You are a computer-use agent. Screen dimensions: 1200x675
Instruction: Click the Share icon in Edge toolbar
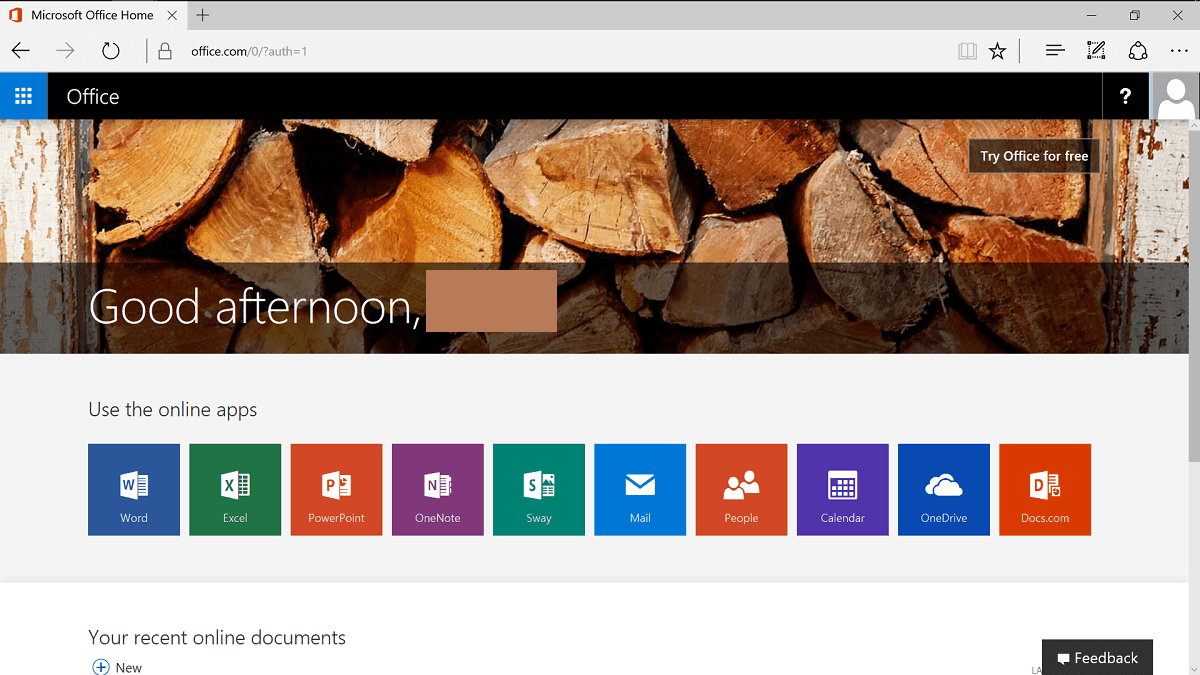1138,51
